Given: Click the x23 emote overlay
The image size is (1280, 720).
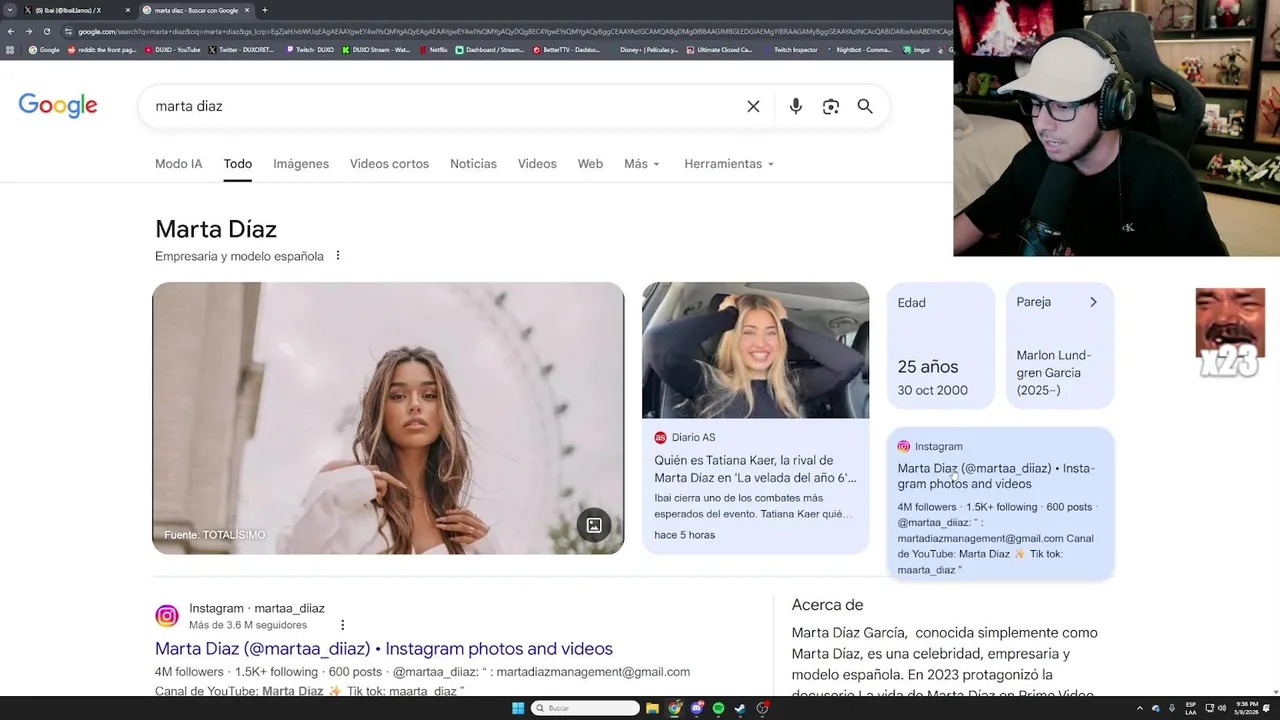Looking at the screenshot, I should pos(1230,334).
